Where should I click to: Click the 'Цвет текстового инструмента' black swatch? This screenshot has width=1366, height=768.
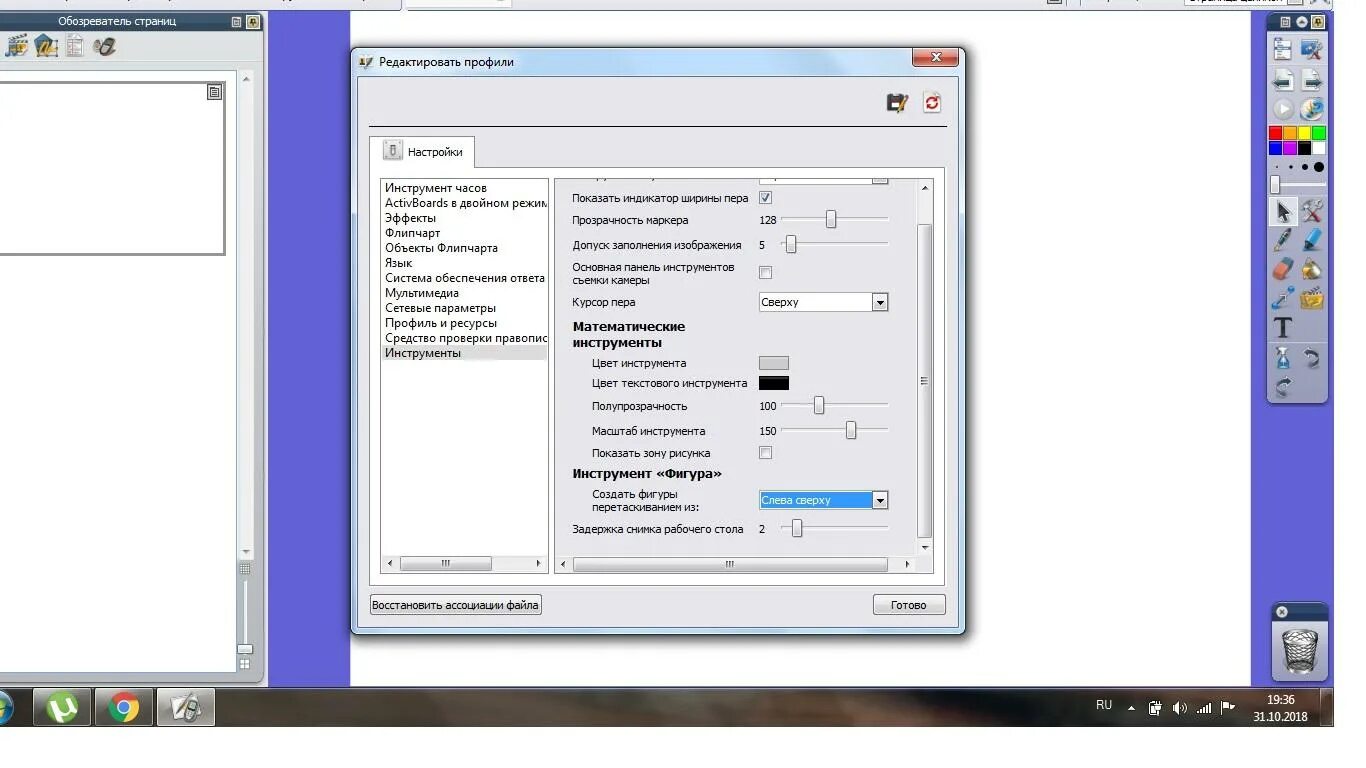tap(774, 383)
